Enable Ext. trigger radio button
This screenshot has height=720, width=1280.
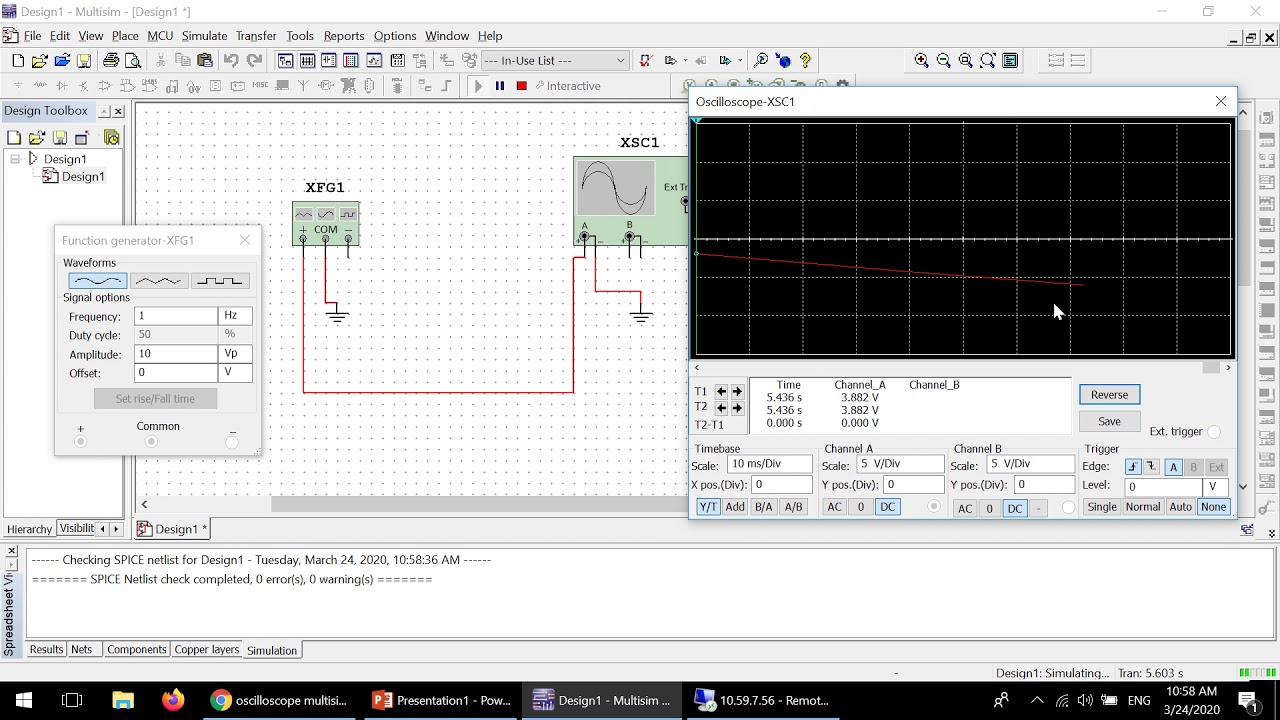(x=1214, y=432)
